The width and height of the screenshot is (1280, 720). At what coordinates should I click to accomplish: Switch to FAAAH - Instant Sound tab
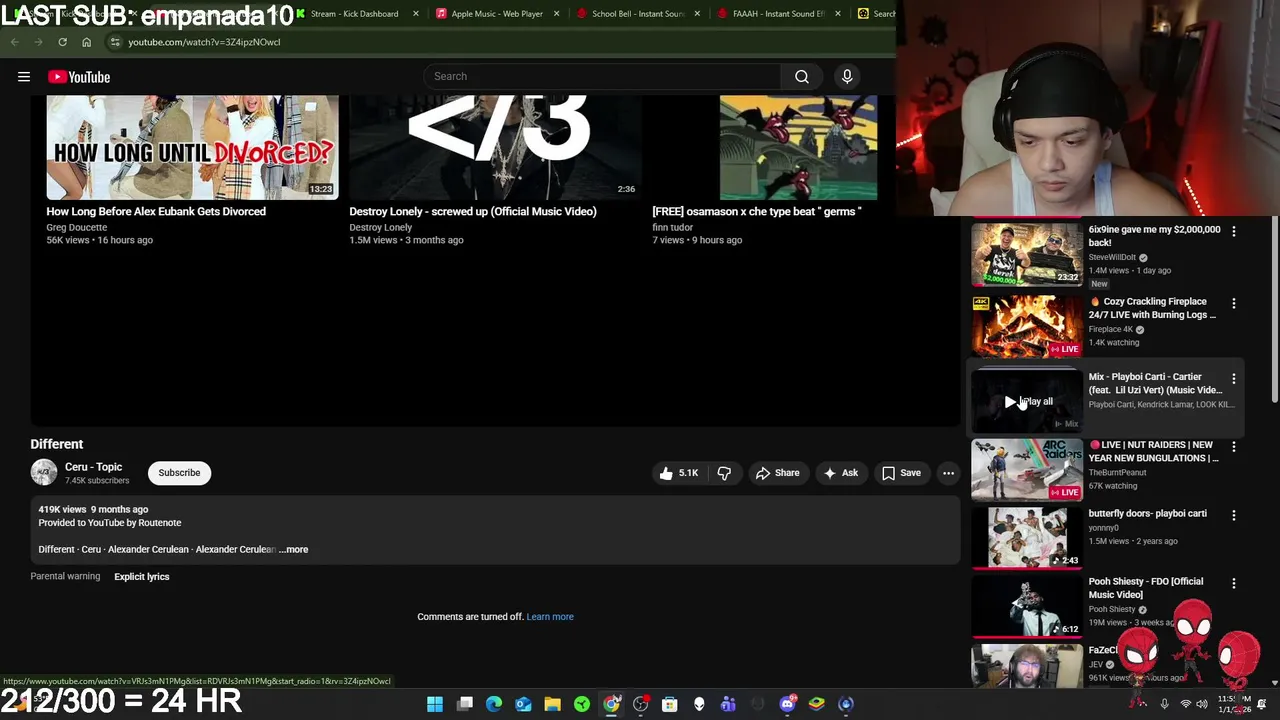[778, 14]
